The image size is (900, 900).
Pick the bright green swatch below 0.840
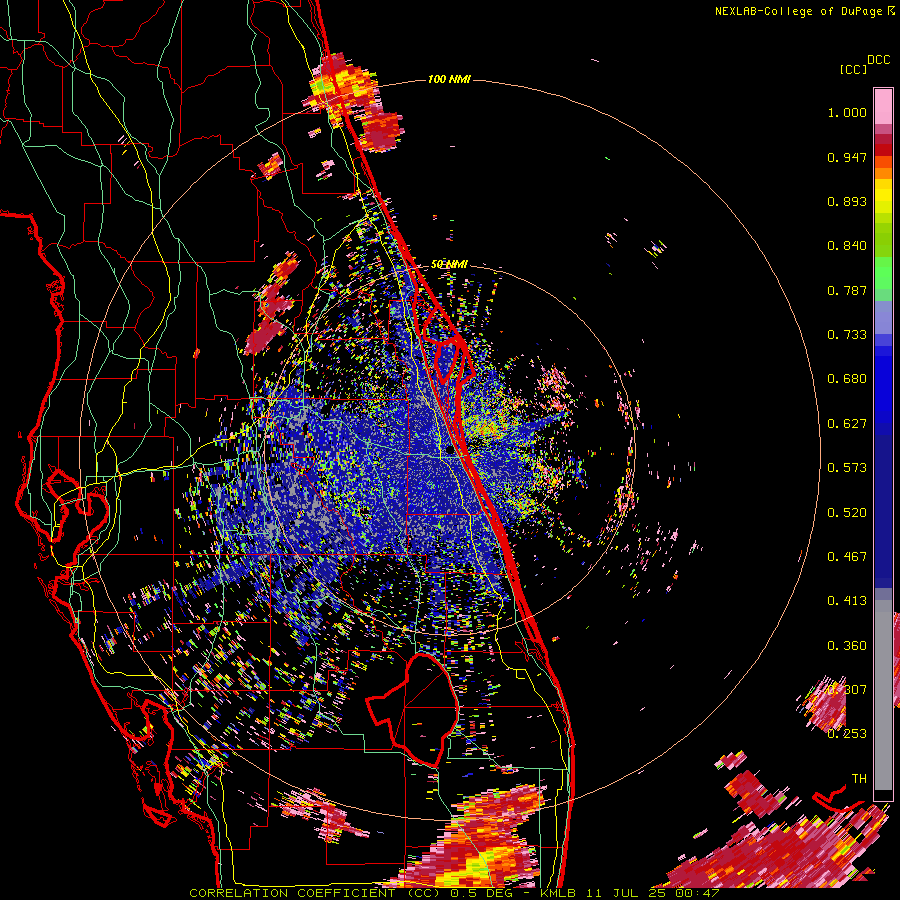[x=883, y=272]
